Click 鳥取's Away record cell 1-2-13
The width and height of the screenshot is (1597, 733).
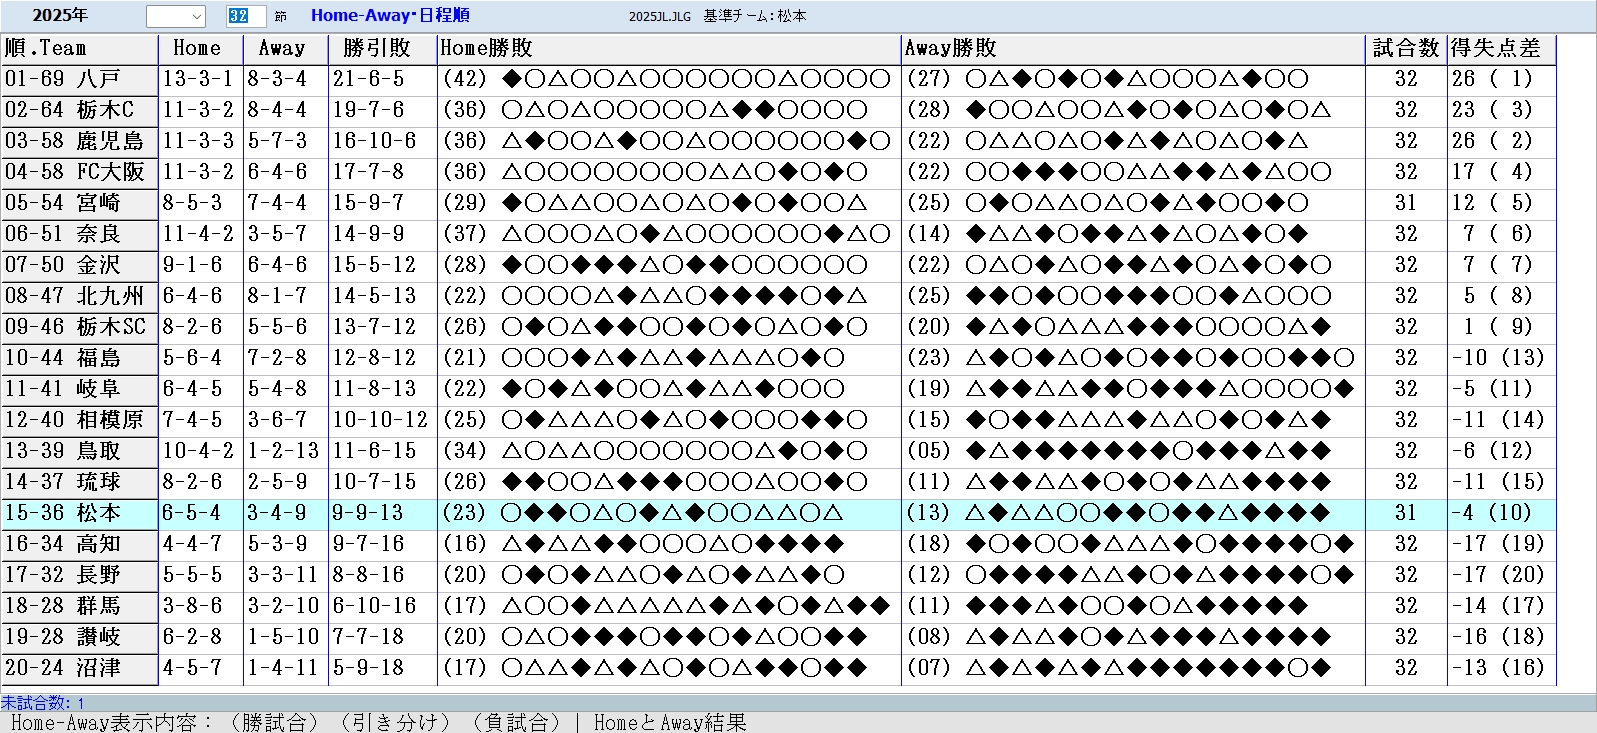pyautogui.click(x=284, y=451)
